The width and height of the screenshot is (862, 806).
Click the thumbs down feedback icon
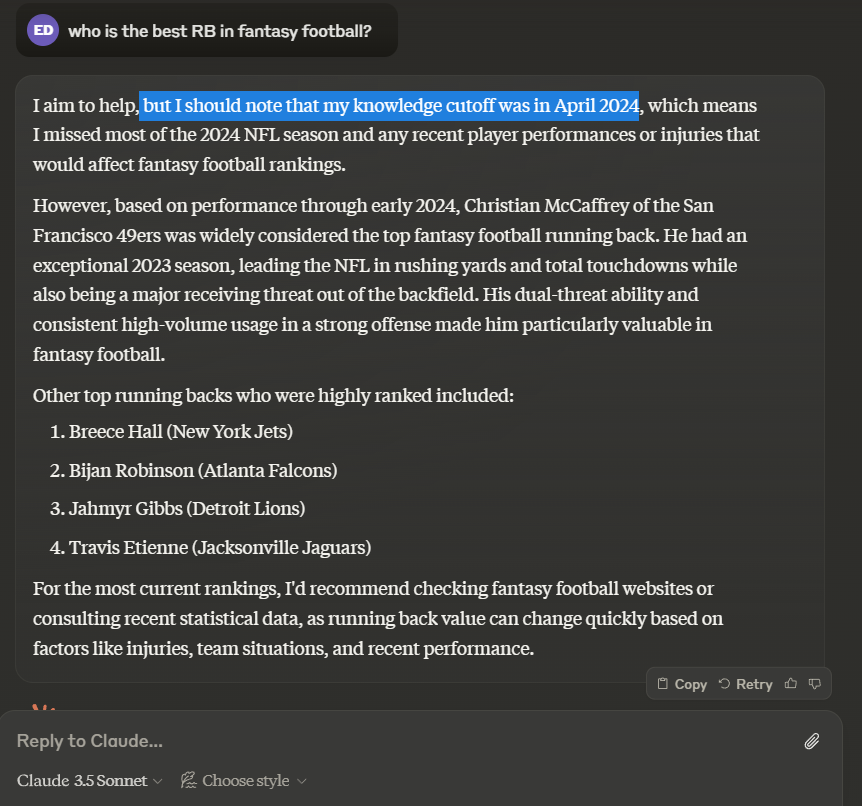815,684
